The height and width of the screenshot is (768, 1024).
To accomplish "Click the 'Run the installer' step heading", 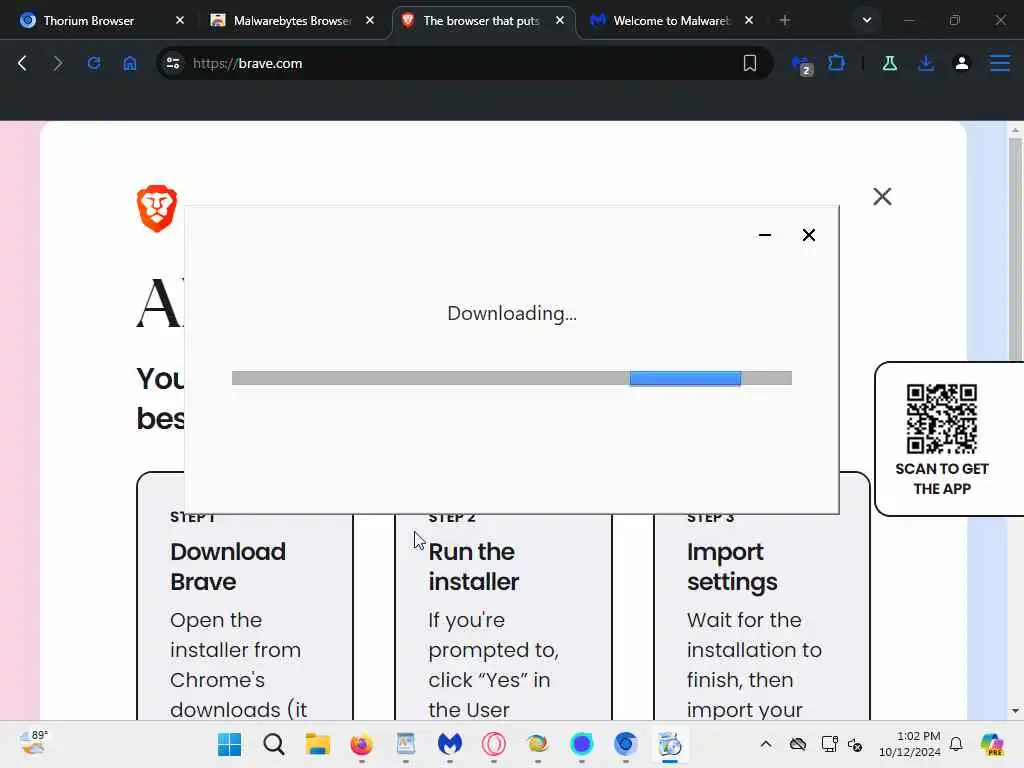I will [473, 567].
